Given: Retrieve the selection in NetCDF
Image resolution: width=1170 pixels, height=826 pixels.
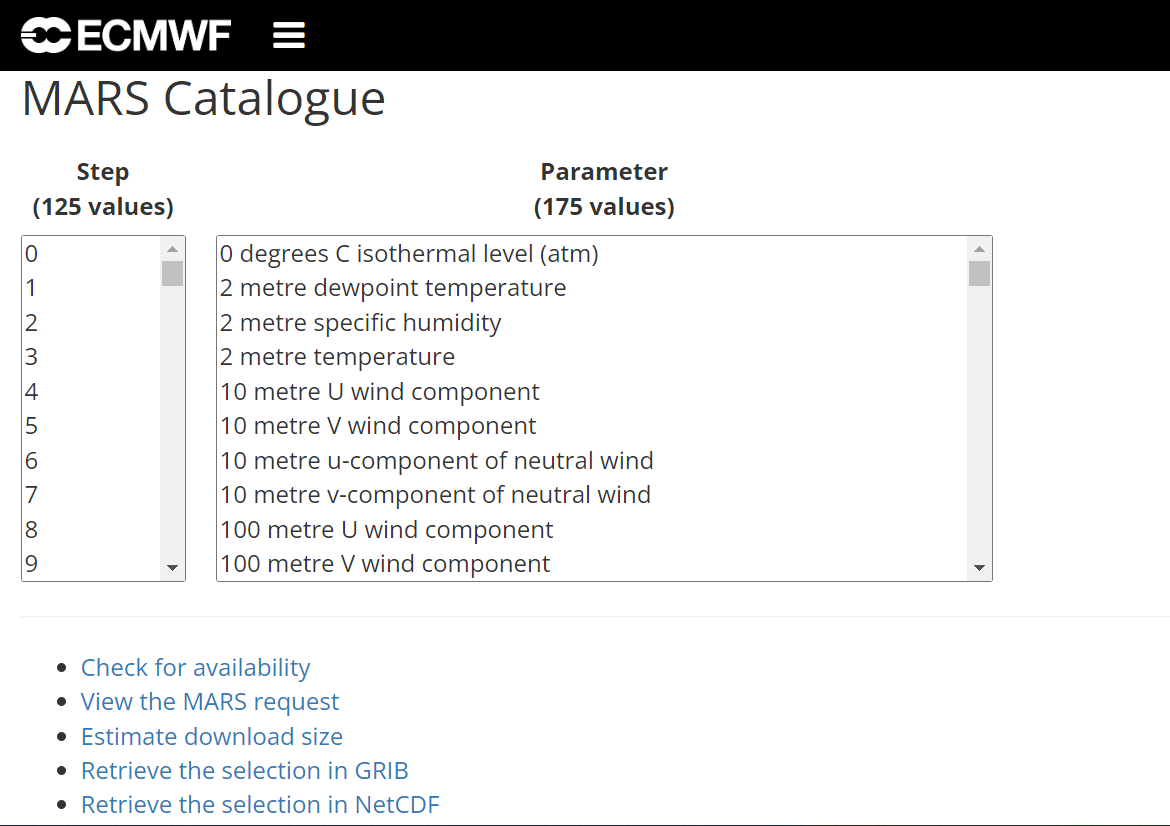Looking at the screenshot, I should (260, 805).
